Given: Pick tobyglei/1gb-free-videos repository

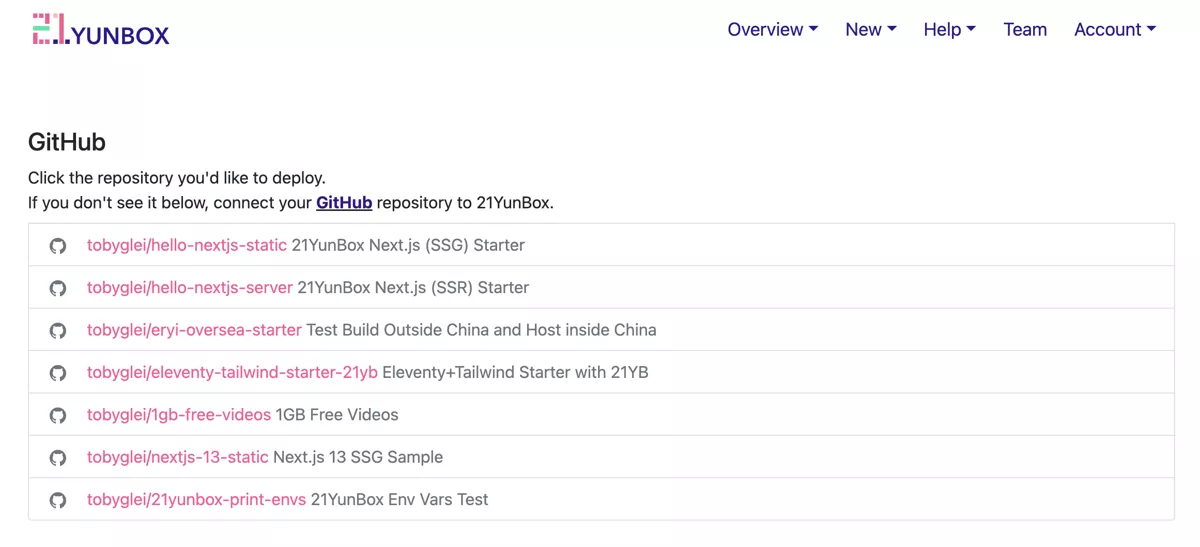Looking at the screenshot, I should (x=179, y=414).
